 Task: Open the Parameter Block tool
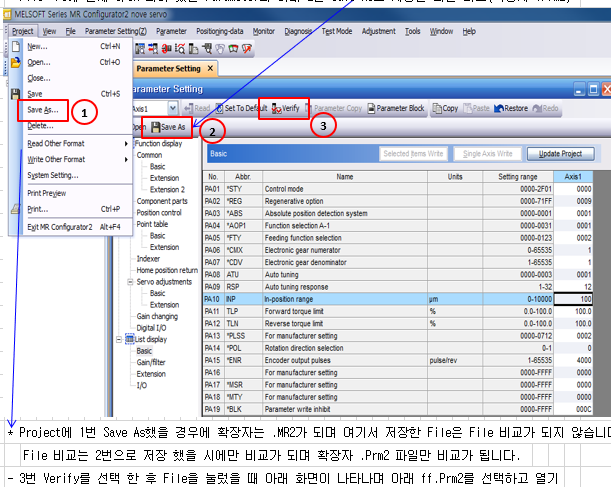(396, 108)
